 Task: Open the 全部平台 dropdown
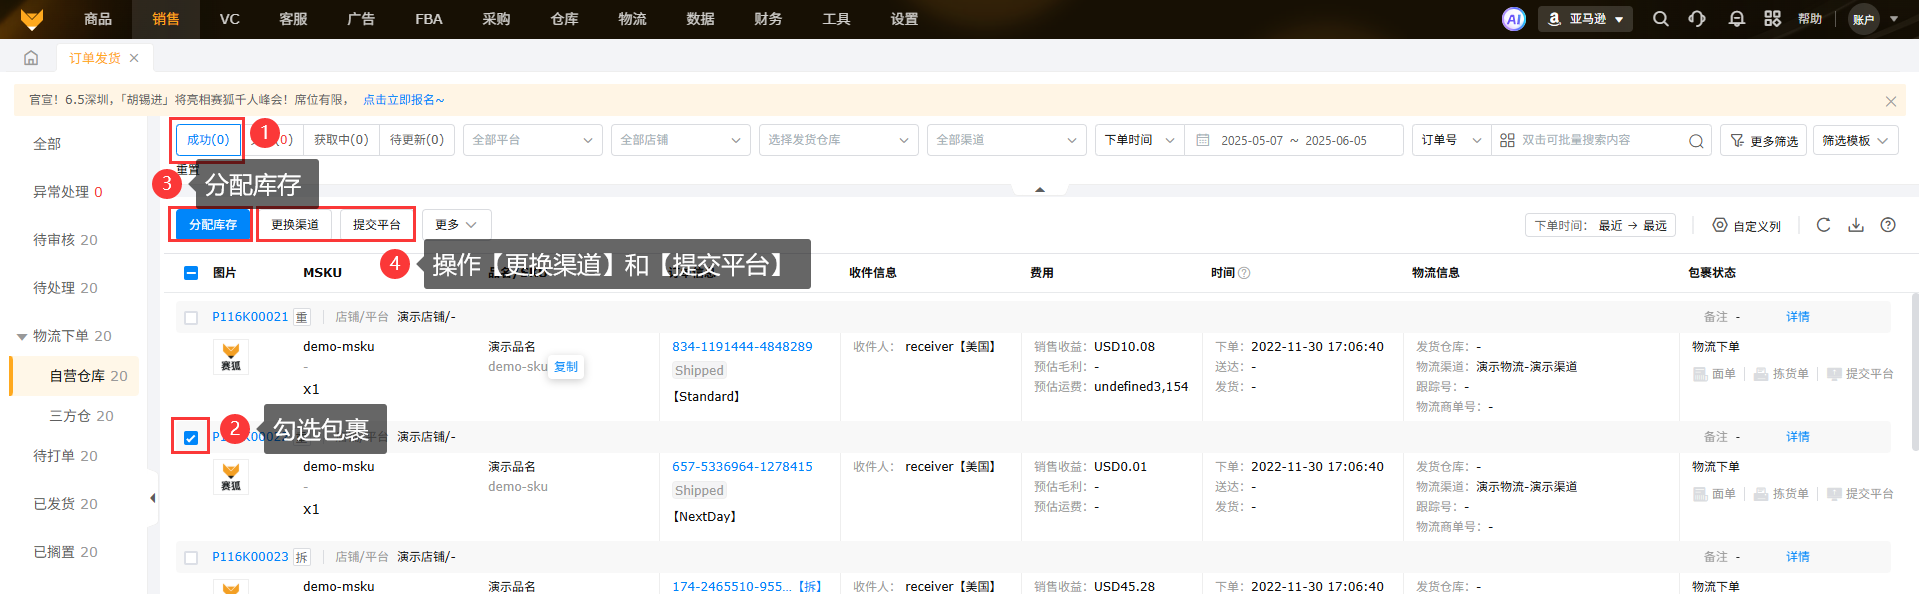coord(532,140)
